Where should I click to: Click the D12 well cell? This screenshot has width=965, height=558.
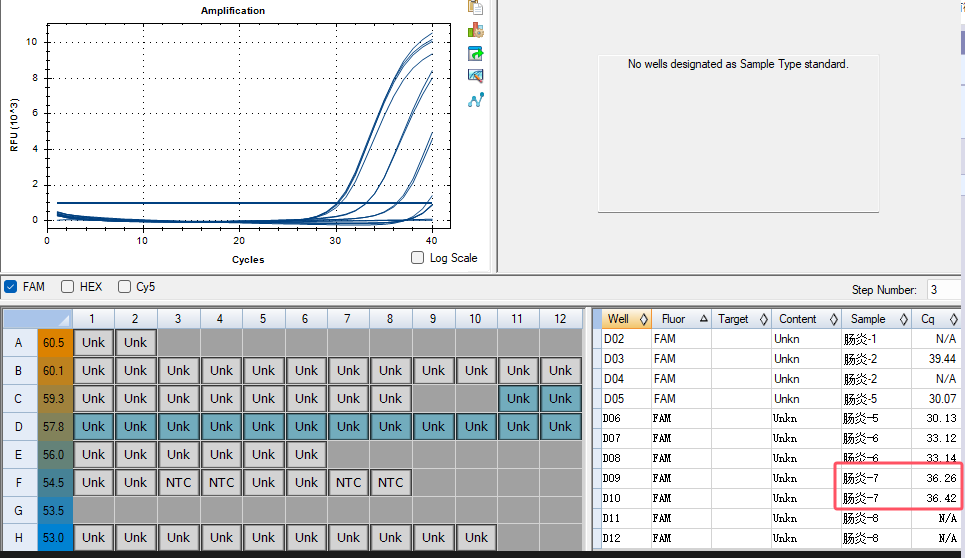point(627,538)
